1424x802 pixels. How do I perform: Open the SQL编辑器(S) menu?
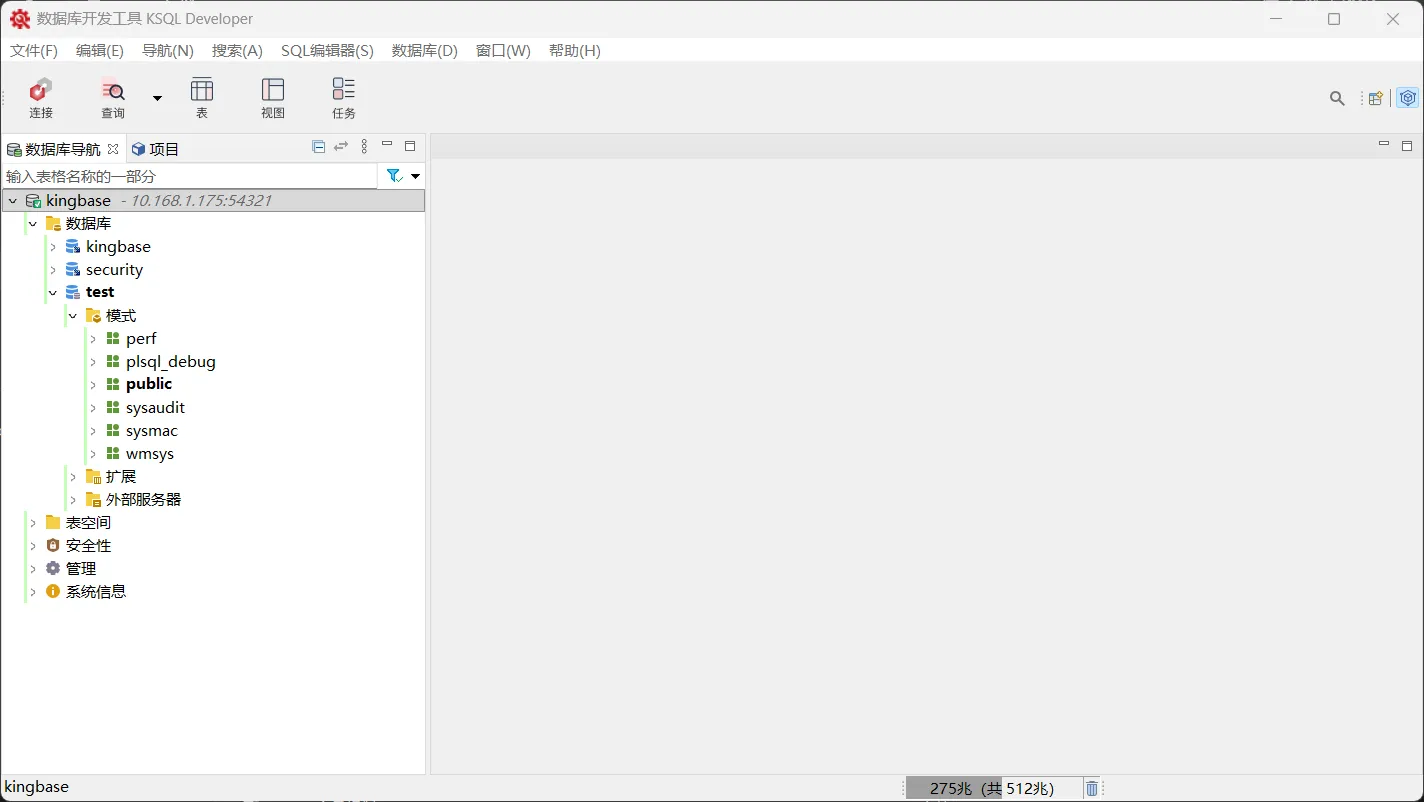coord(327,50)
